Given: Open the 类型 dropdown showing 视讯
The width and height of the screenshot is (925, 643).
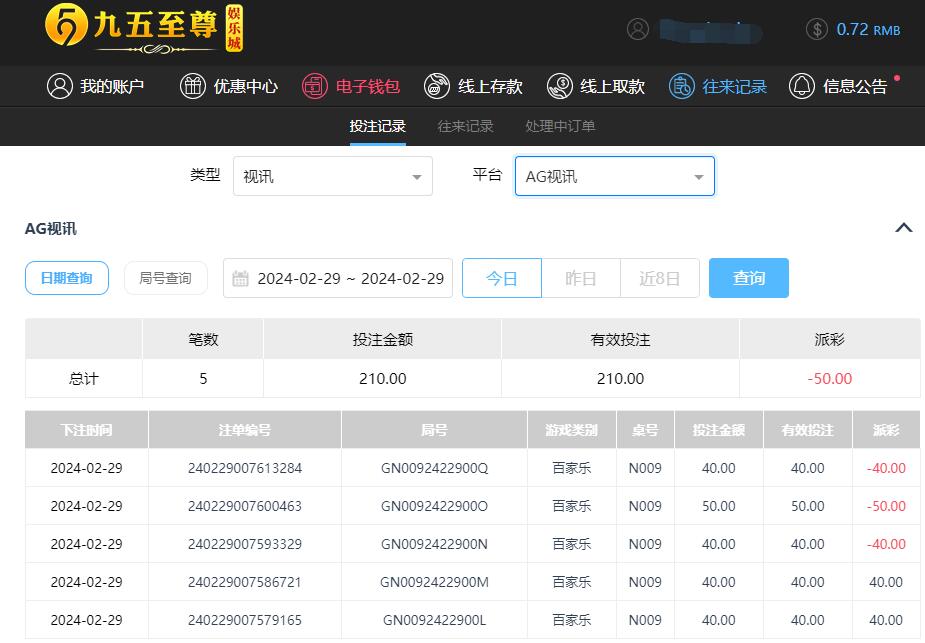Looking at the screenshot, I should point(332,176).
